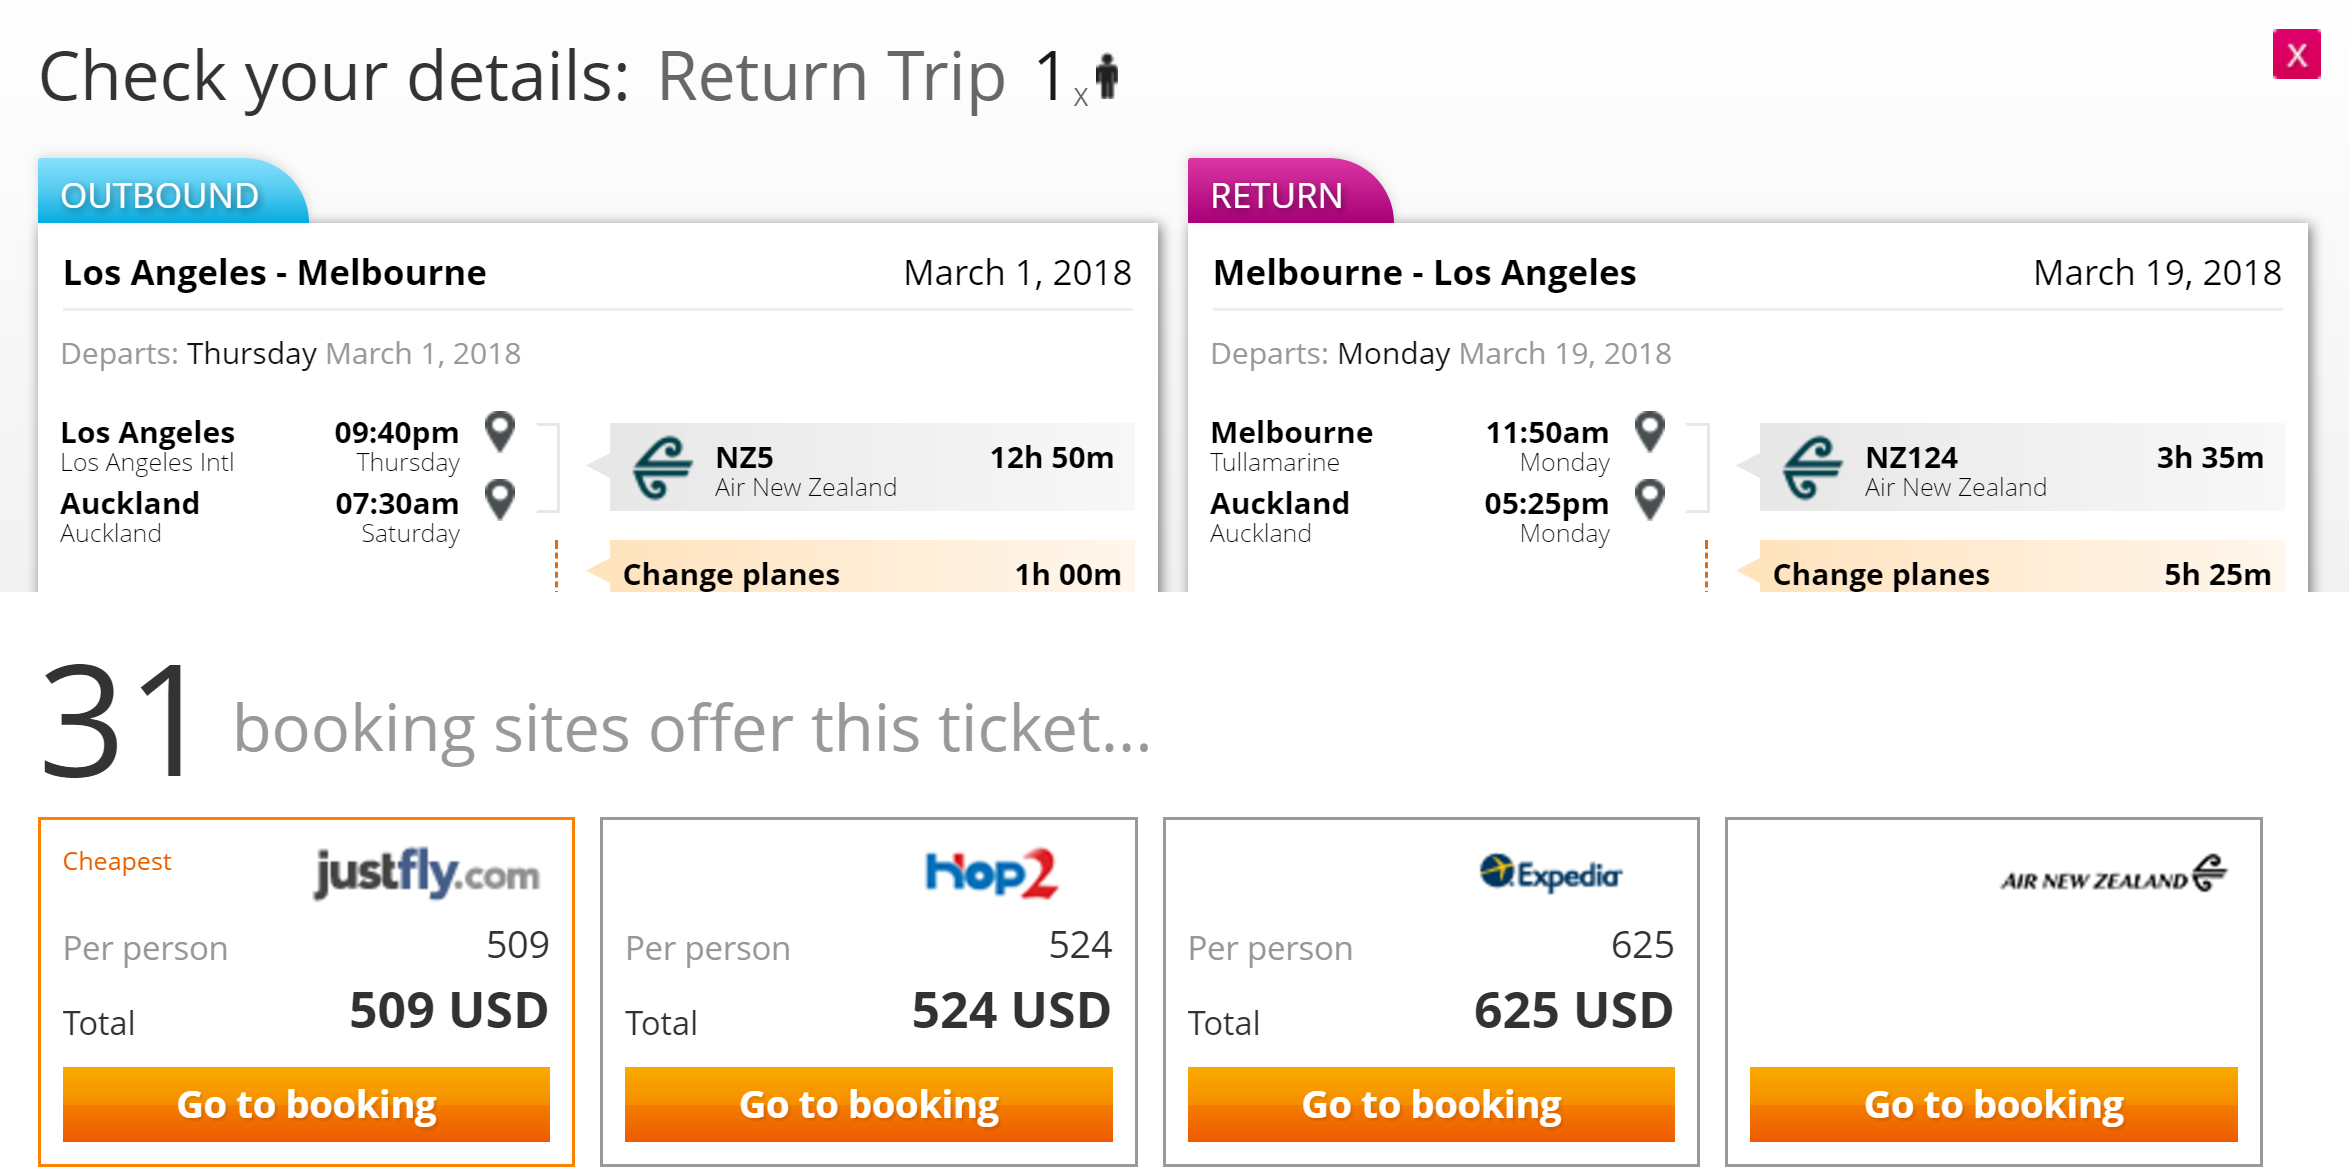This screenshot has height=1176, width=2349.
Task: Click the return Change planes 5h 25m row
Action: (x=2021, y=573)
